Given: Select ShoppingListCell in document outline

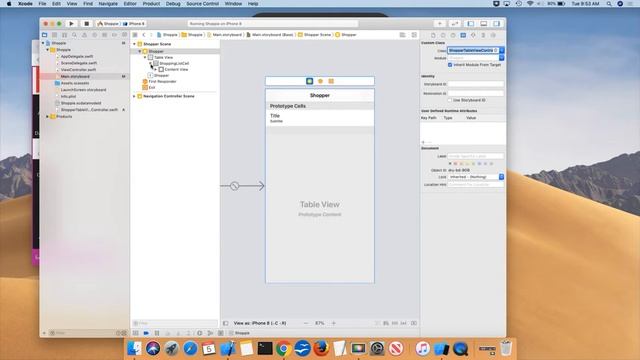Looking at the screenshot, I should coord(173,64).
